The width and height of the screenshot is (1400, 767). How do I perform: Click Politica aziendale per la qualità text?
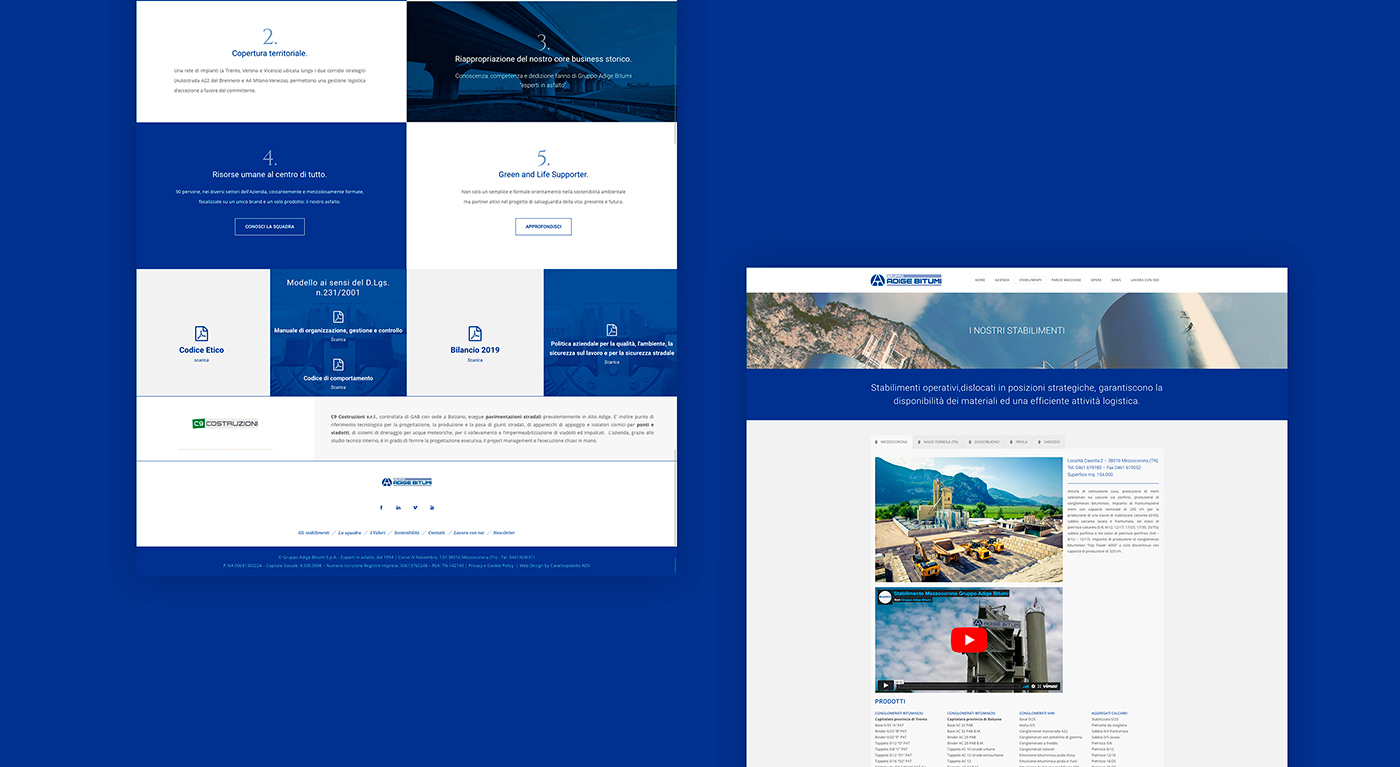[612, 348]
